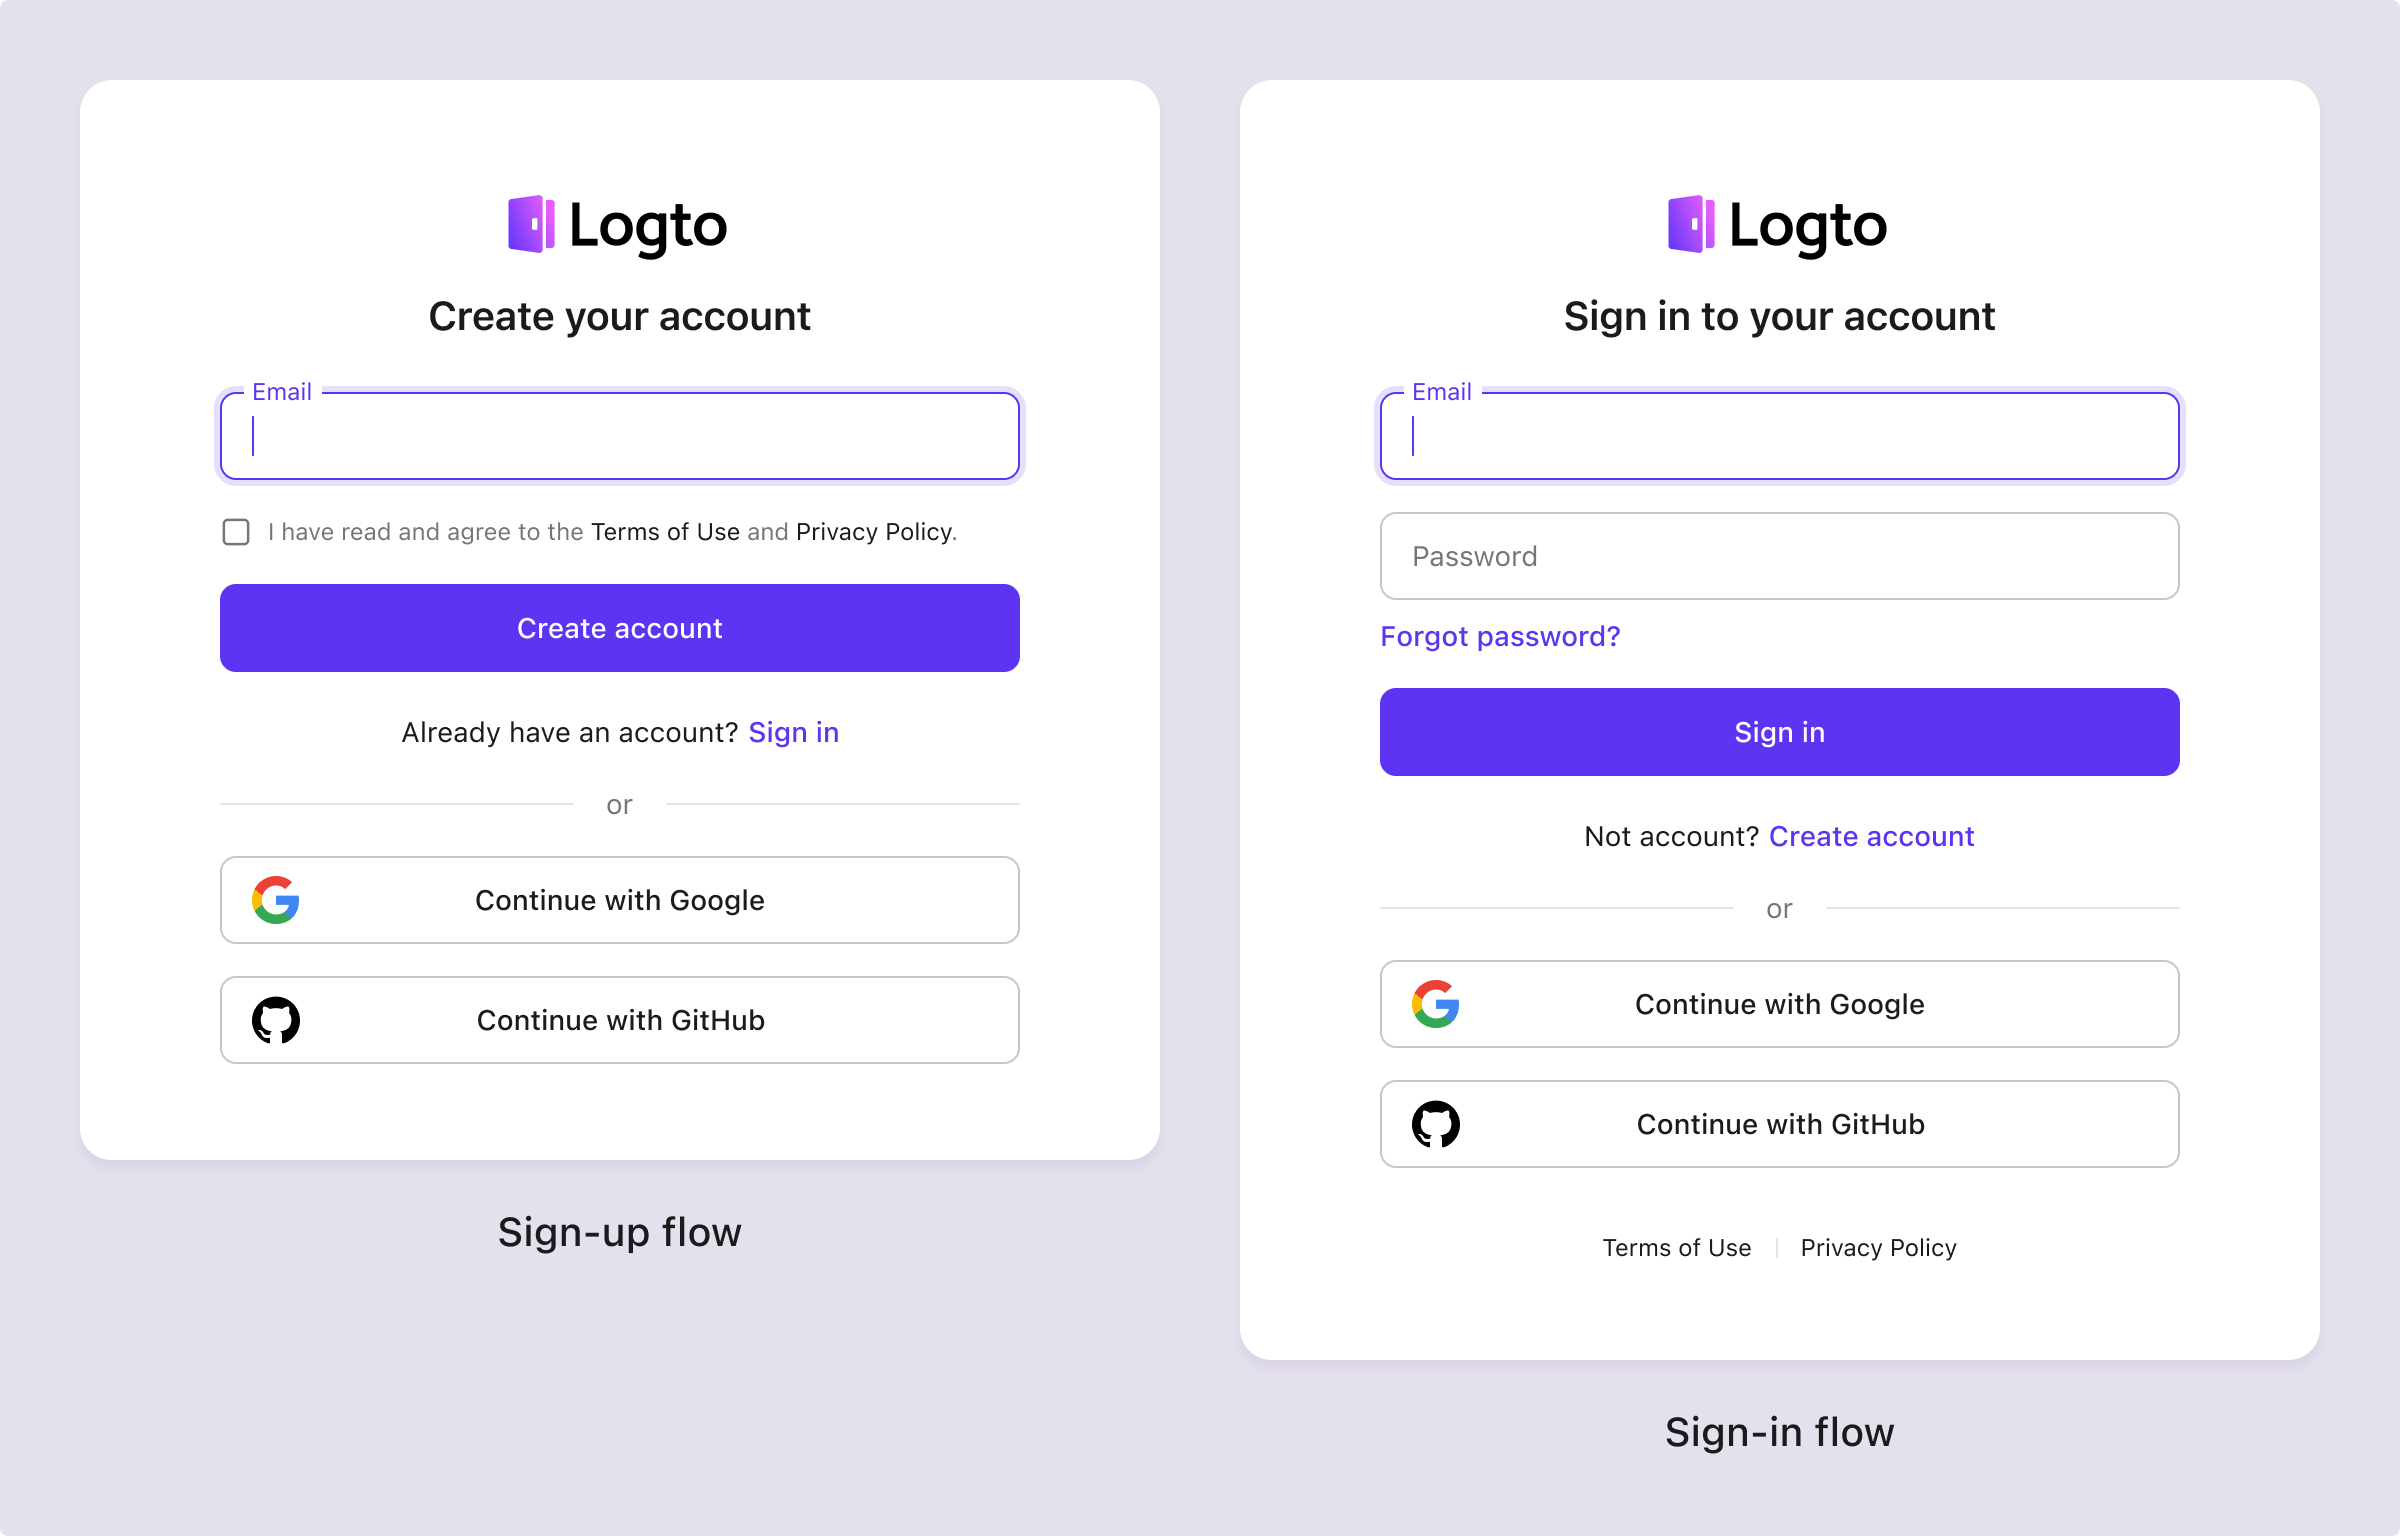Expand the Password input field sign-in
The width and height of the screenshot is (2400, 1536).
[x=1779, y=555]
